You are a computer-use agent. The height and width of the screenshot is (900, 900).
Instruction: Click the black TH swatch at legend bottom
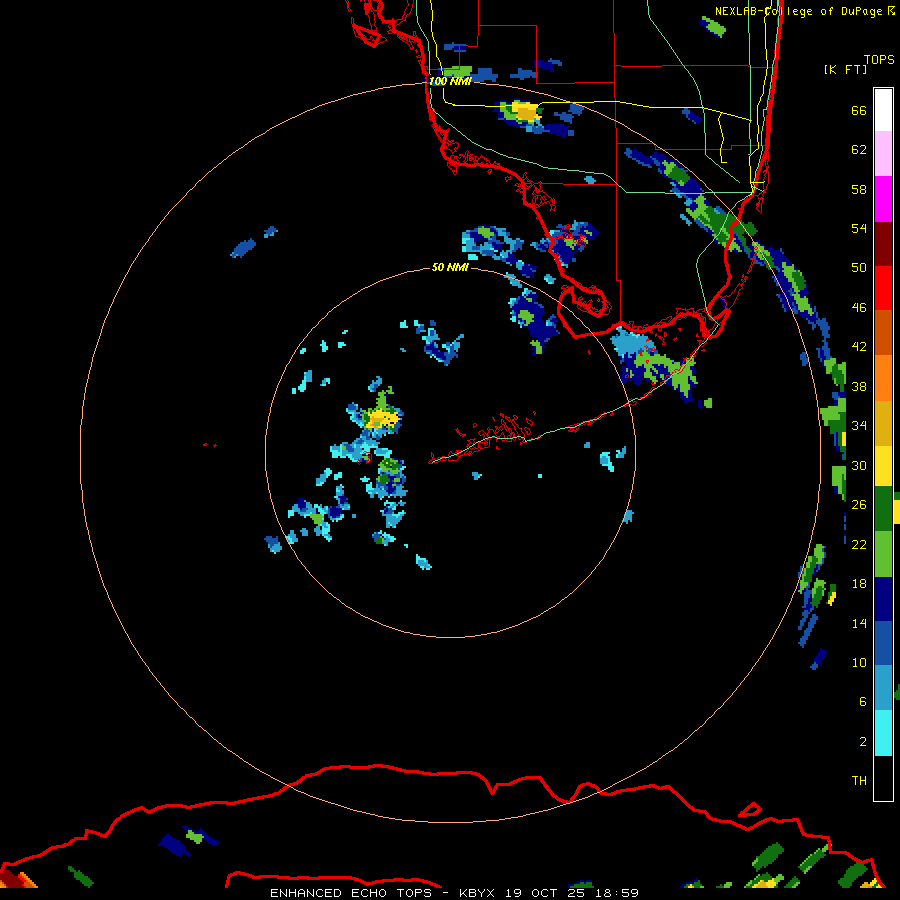tap(883, 778)
